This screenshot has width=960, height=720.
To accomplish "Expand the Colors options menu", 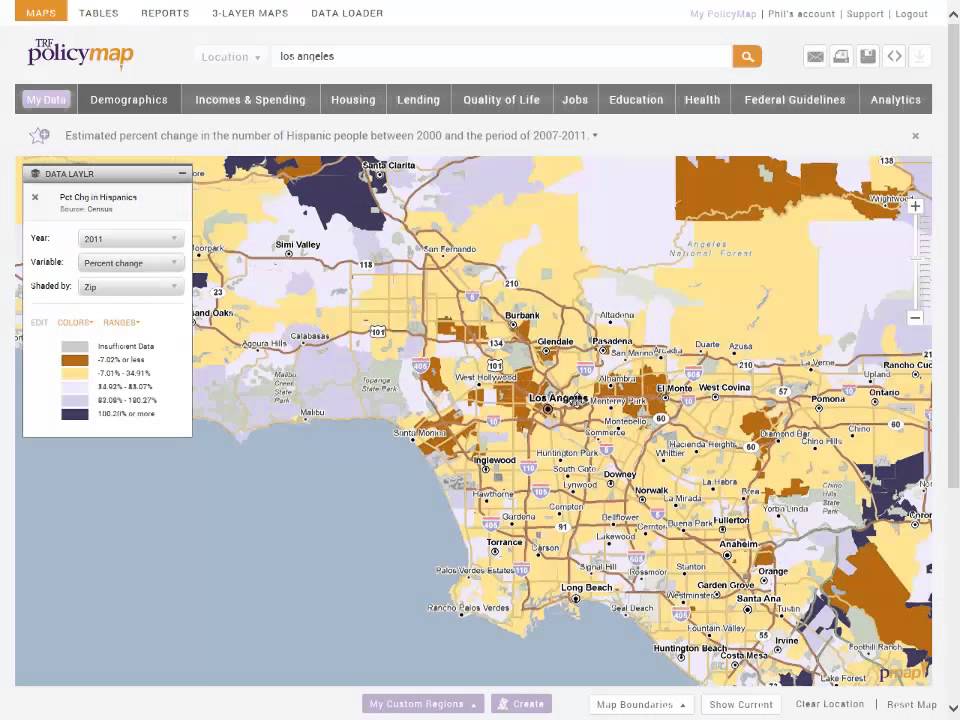I will pyautogui.click(x=75, y=323).
